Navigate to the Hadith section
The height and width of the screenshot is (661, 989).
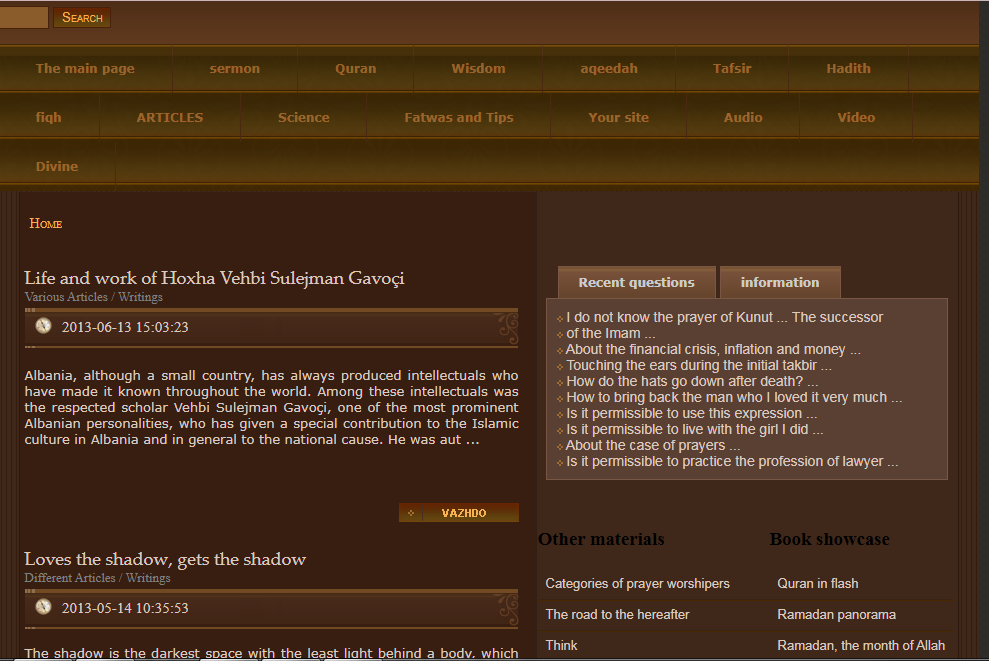pyautogui.click(x=848, y=68)
